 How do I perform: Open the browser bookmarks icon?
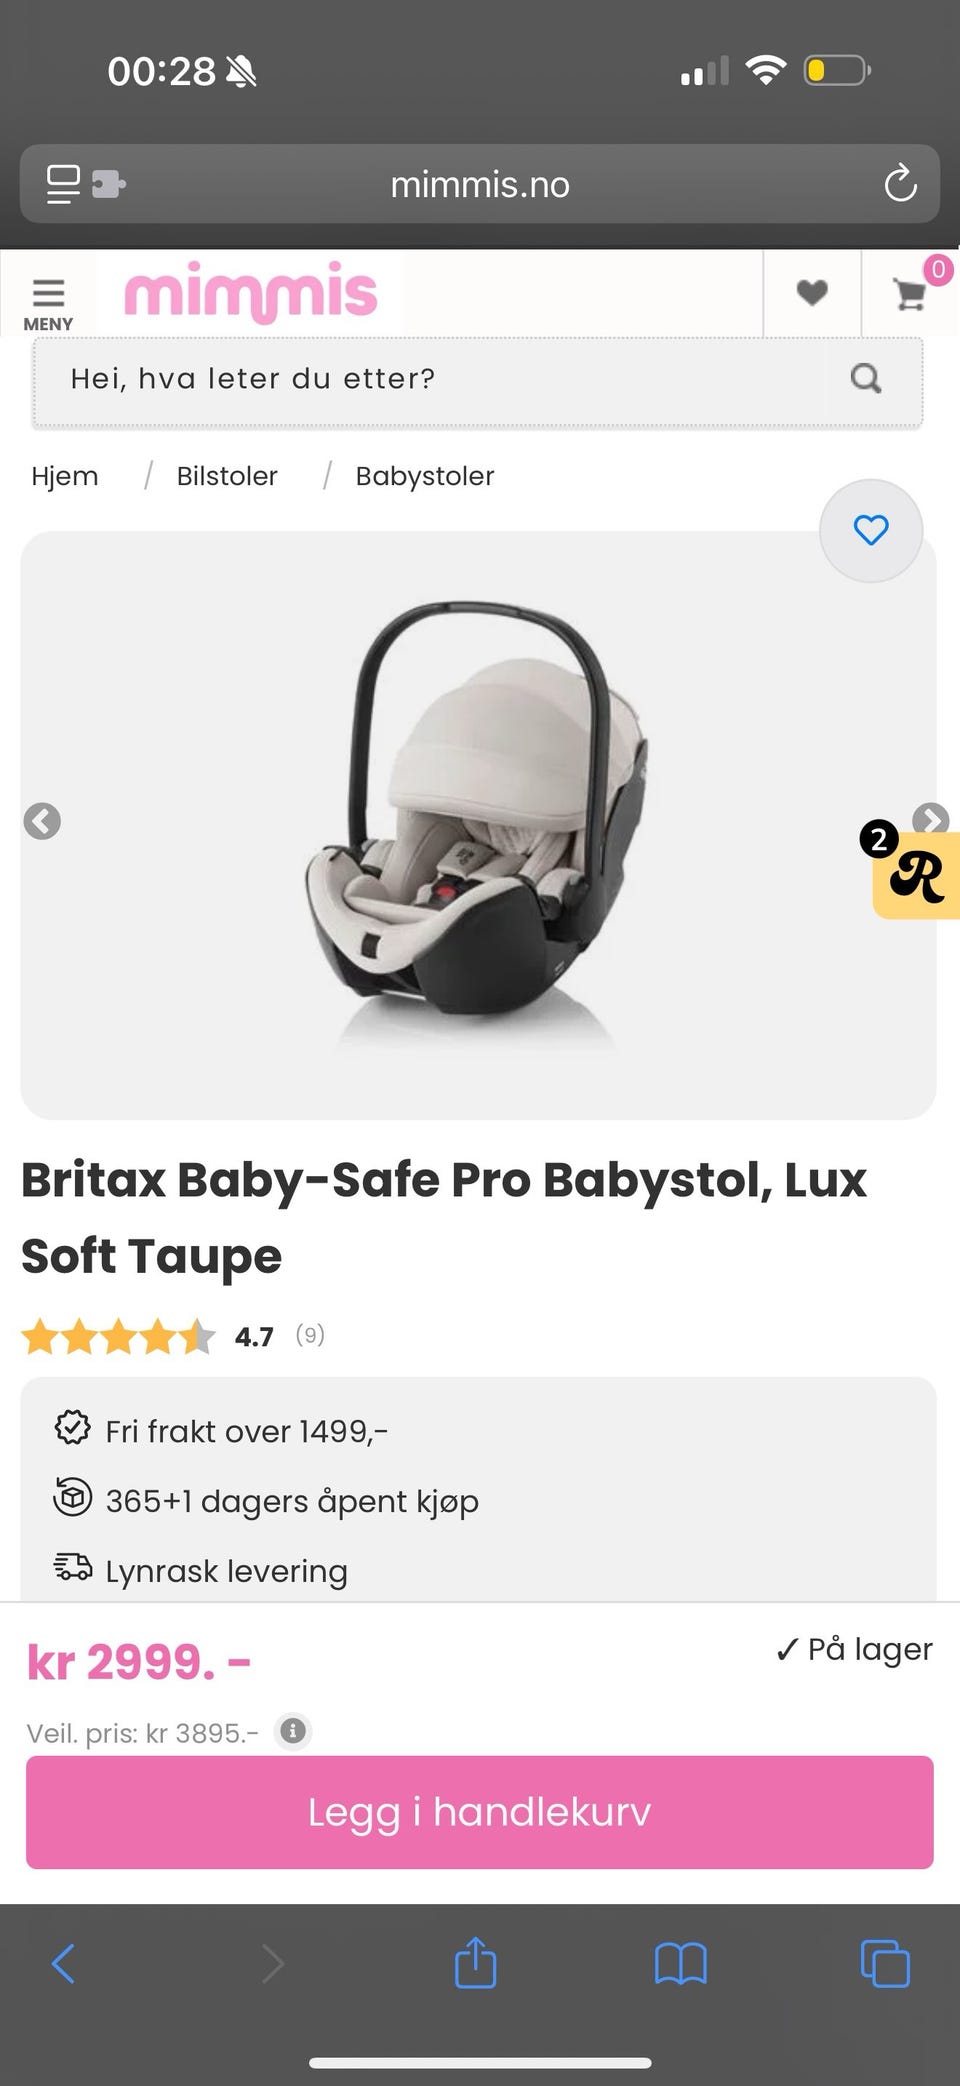[x=681, y=1964]
